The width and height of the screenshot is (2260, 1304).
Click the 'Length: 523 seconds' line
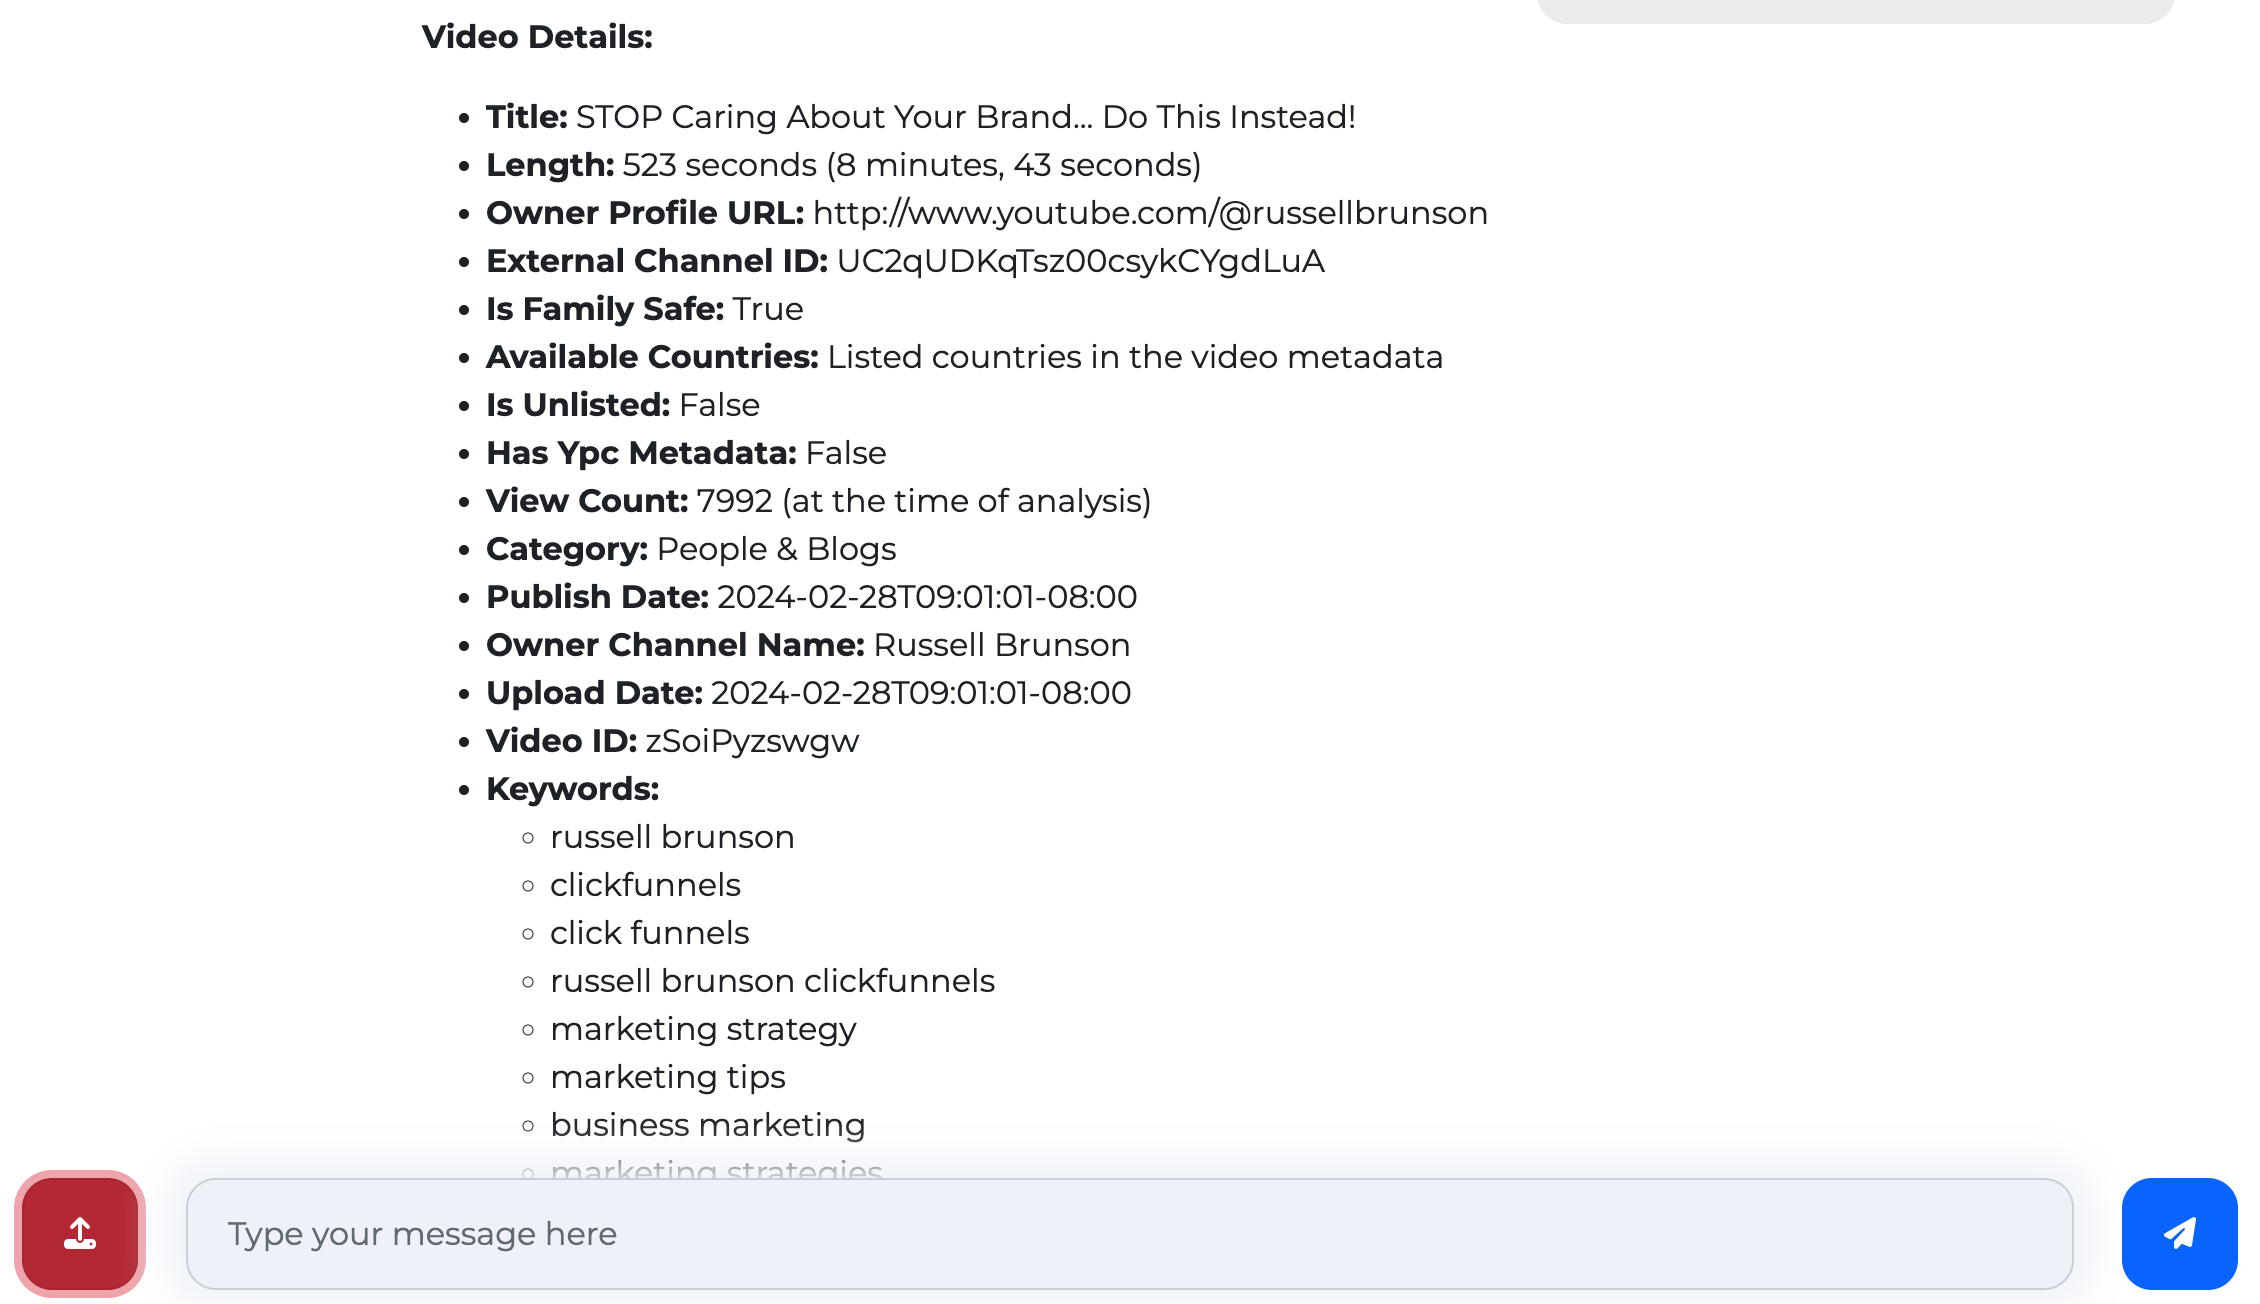(843, 165)
